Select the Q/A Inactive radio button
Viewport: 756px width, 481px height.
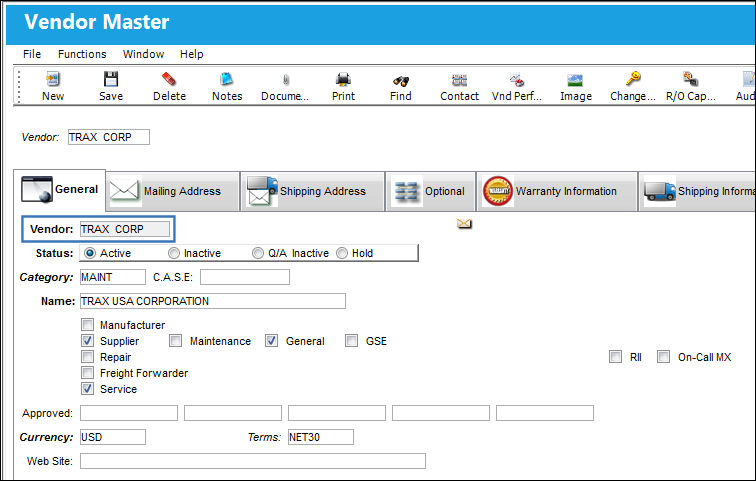258,253
